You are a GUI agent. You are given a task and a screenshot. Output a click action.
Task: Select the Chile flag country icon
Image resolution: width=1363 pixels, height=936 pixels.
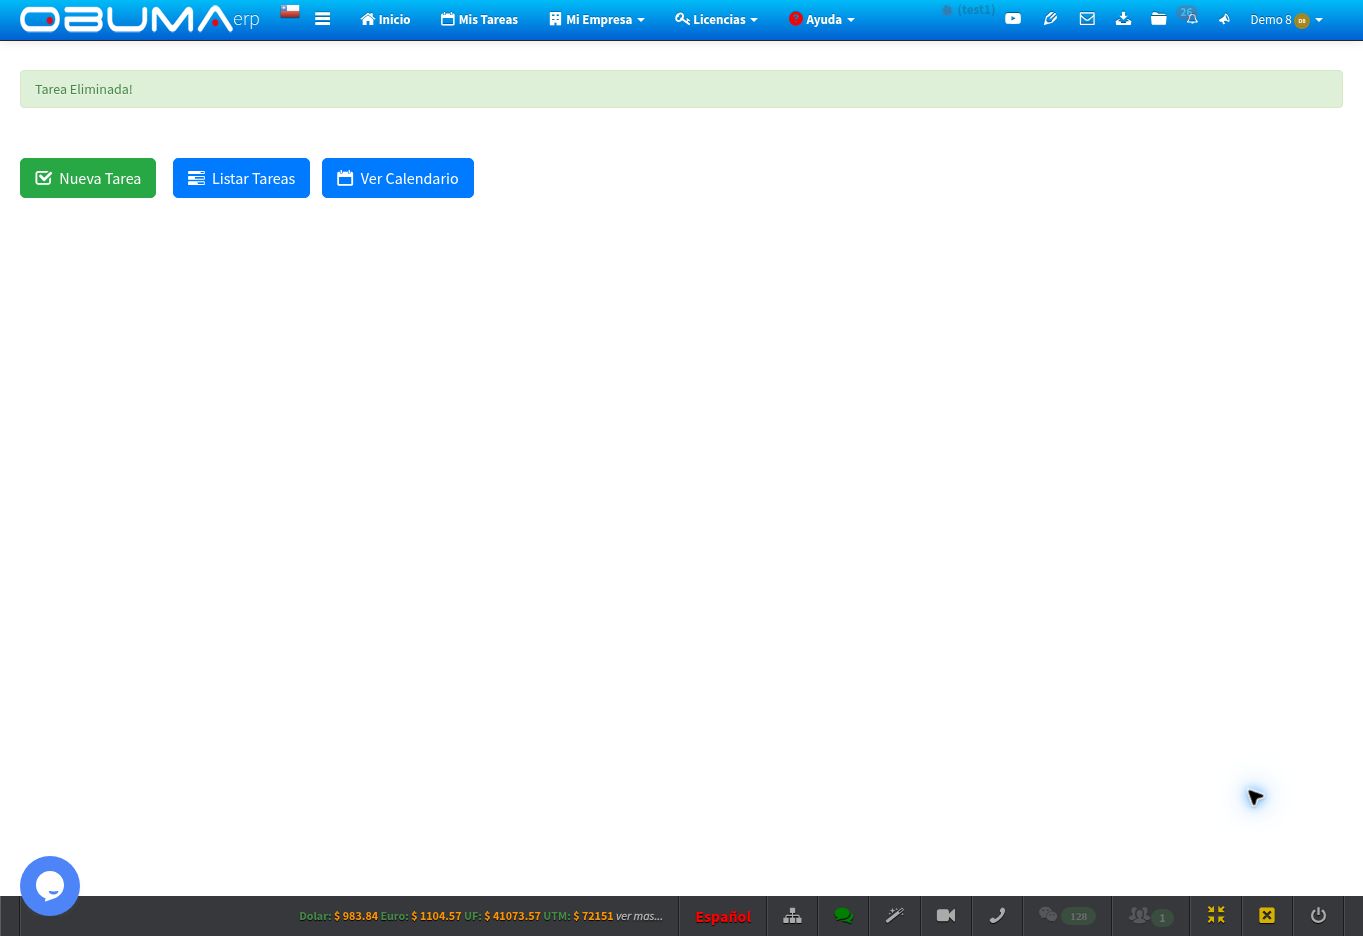tap(290, 12)
